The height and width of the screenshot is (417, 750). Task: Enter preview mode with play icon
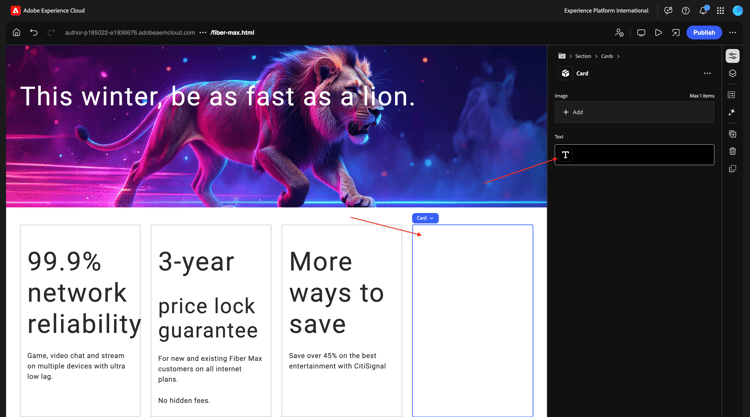[x=659, y=33]
